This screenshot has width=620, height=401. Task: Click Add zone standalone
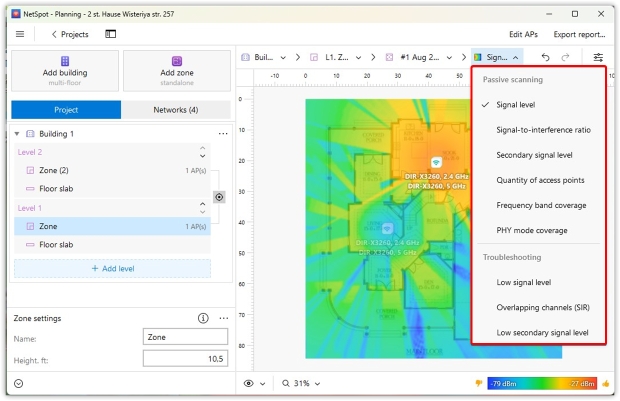177,71
